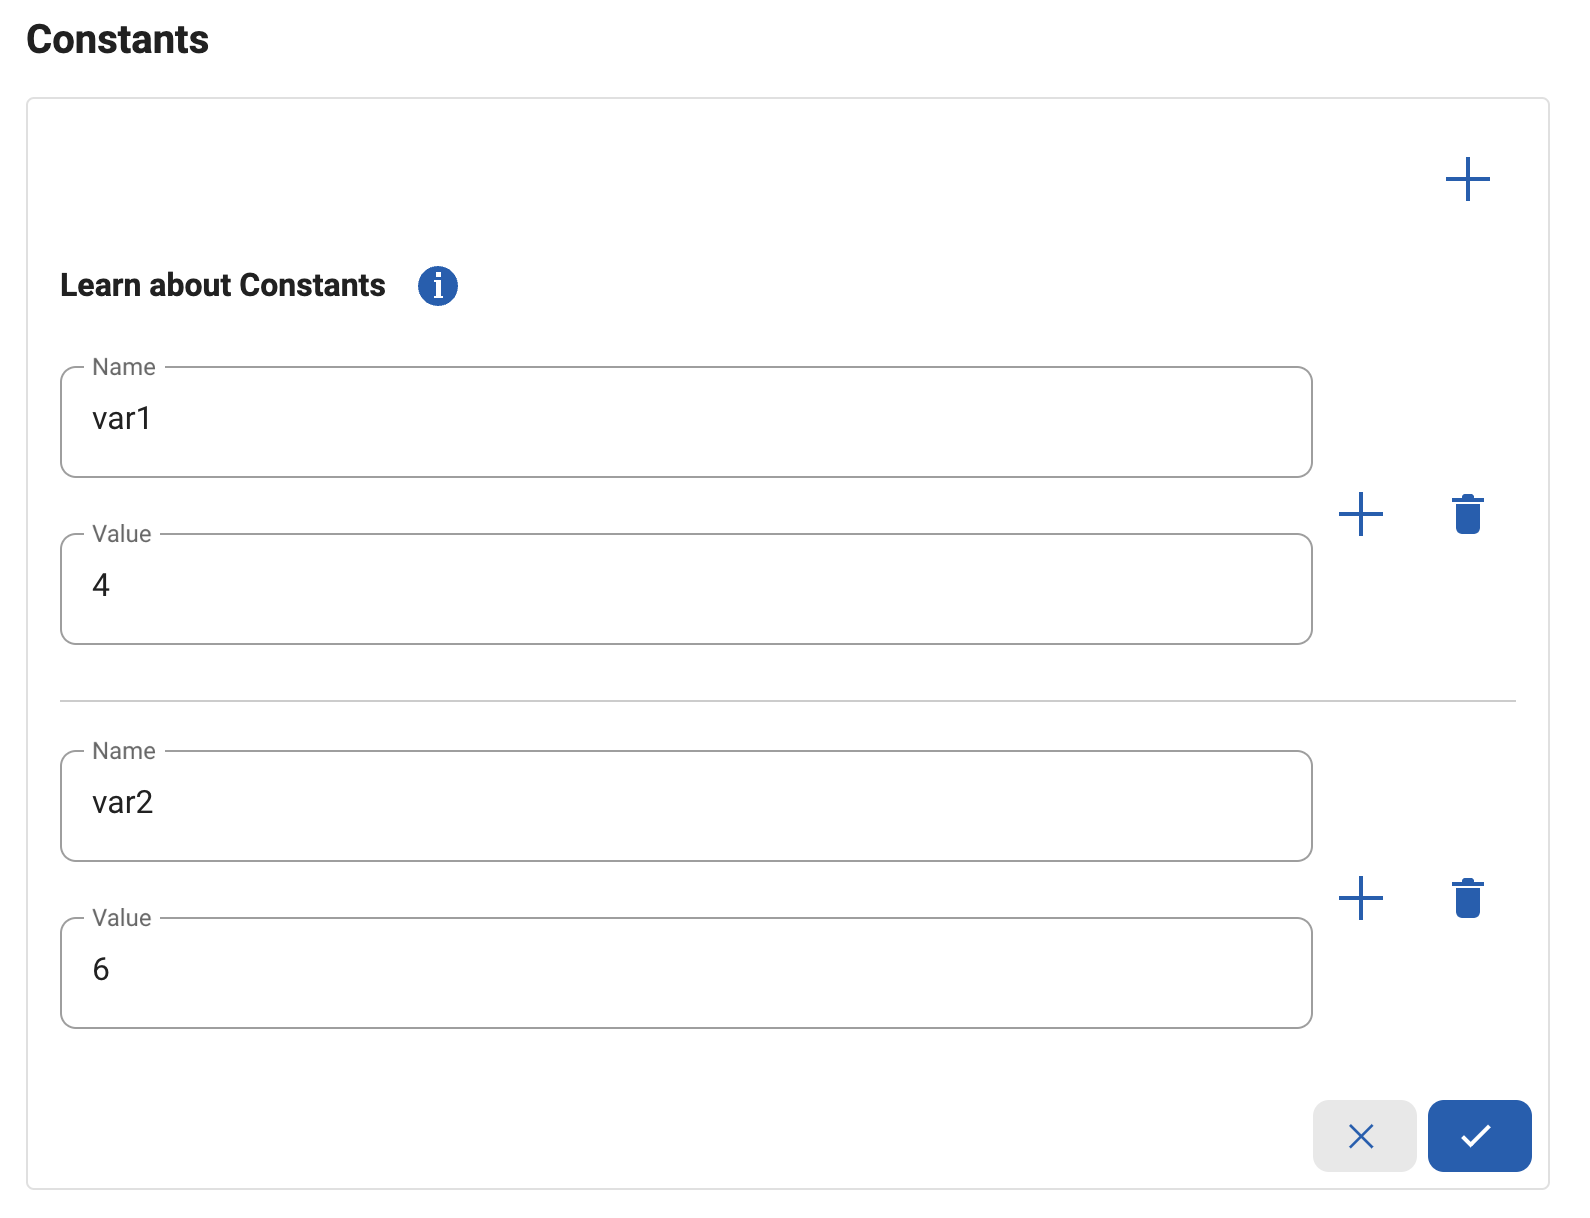Screen dimensions: 1590x1218
Task: Open the Learn about Constants info icon
Action: tap(438, 286)
